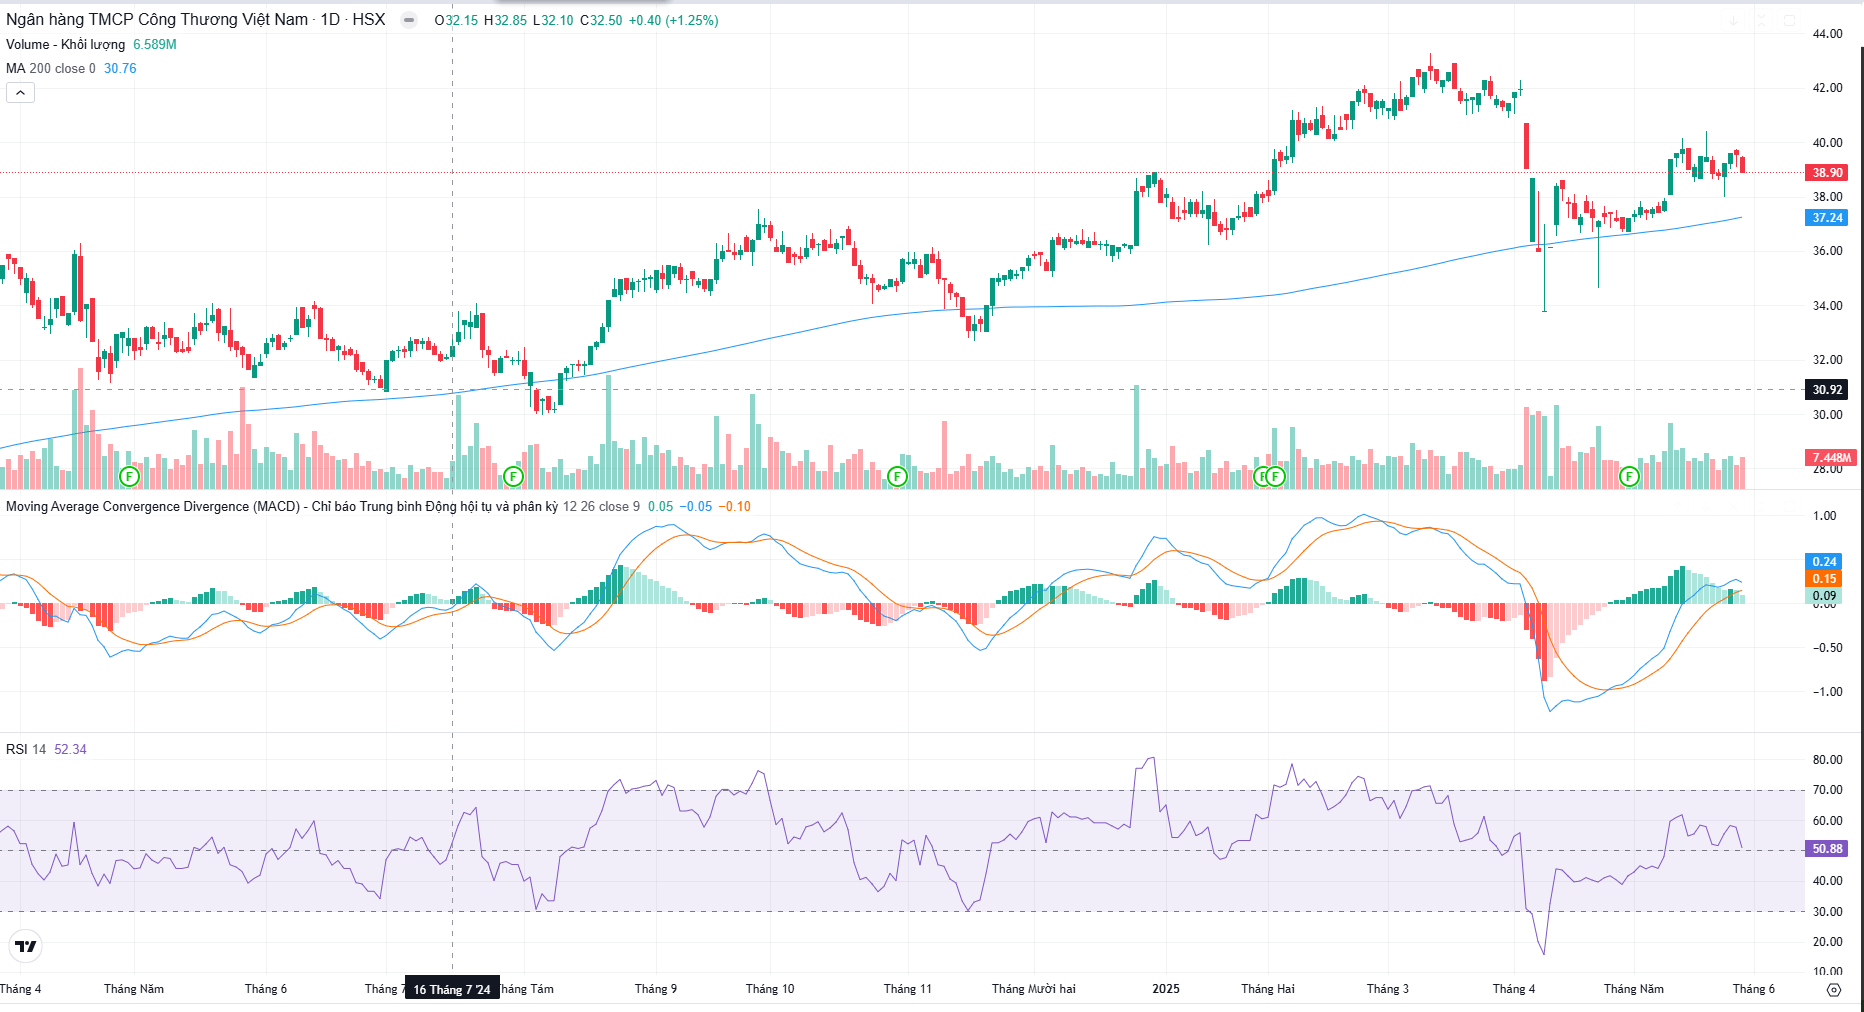
Task: Click the RSI value 52.34 in legend
Action: click(70, 749)
